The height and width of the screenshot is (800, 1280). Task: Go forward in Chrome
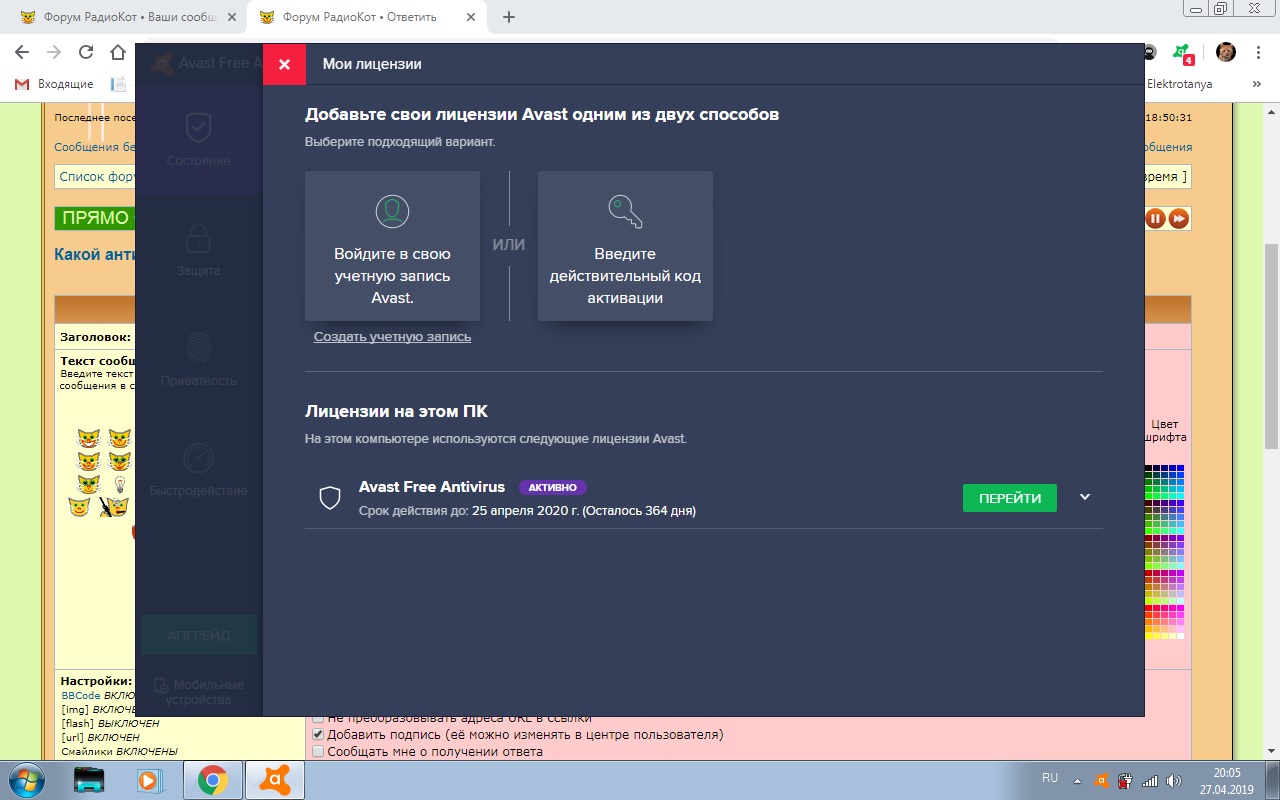54,52
